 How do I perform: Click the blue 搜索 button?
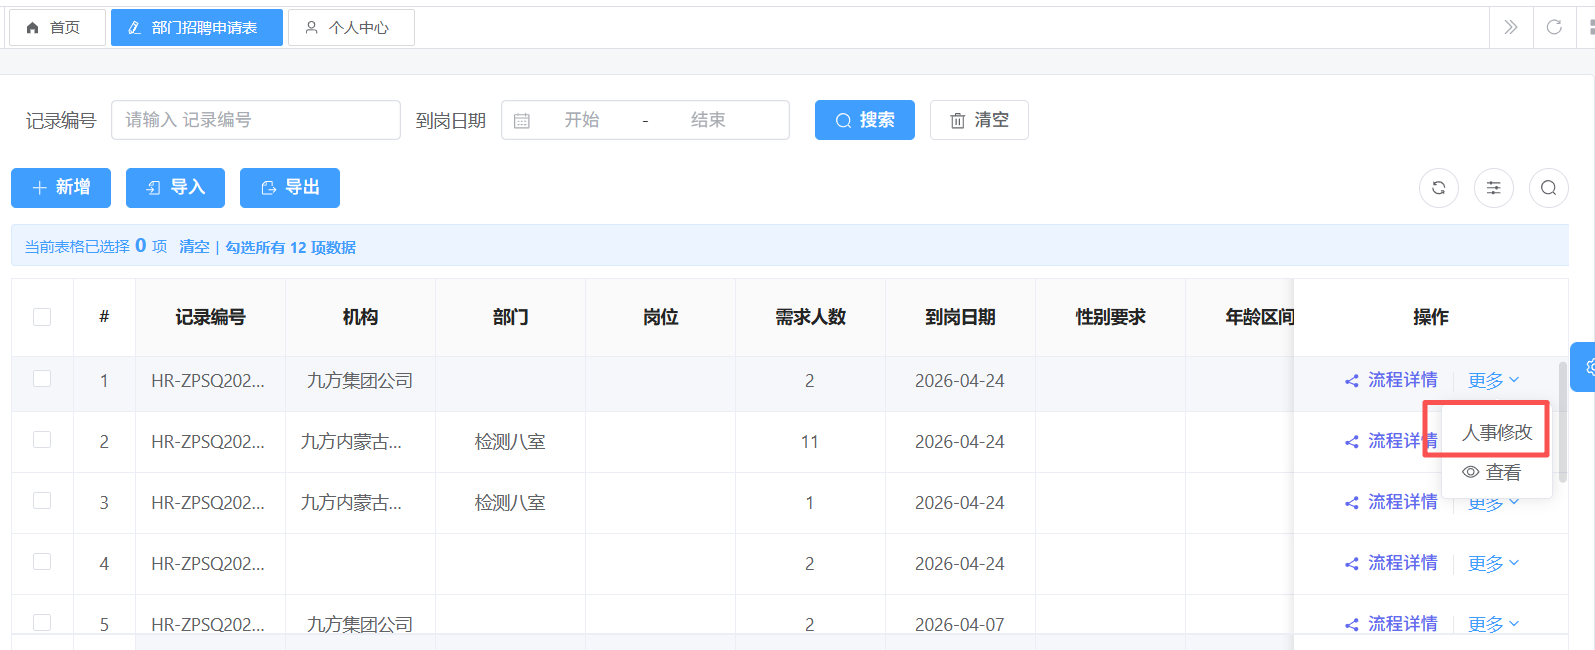[x=864, y=120]
